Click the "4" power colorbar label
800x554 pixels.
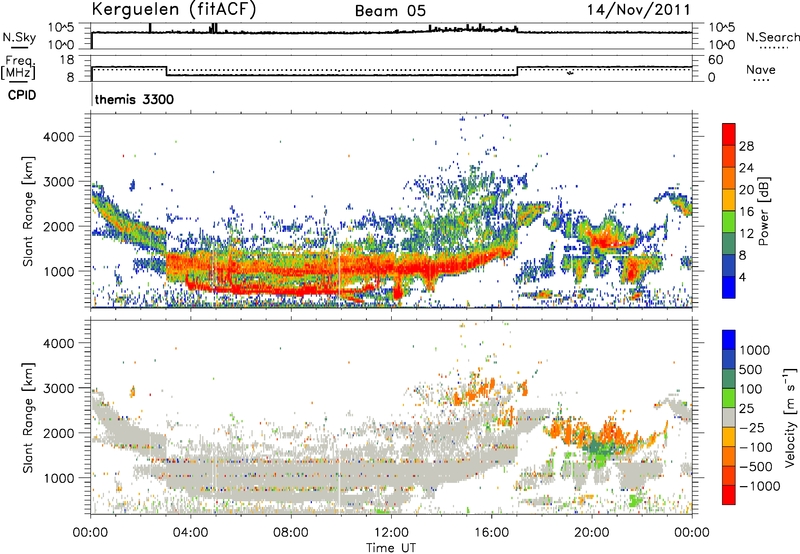742,278
